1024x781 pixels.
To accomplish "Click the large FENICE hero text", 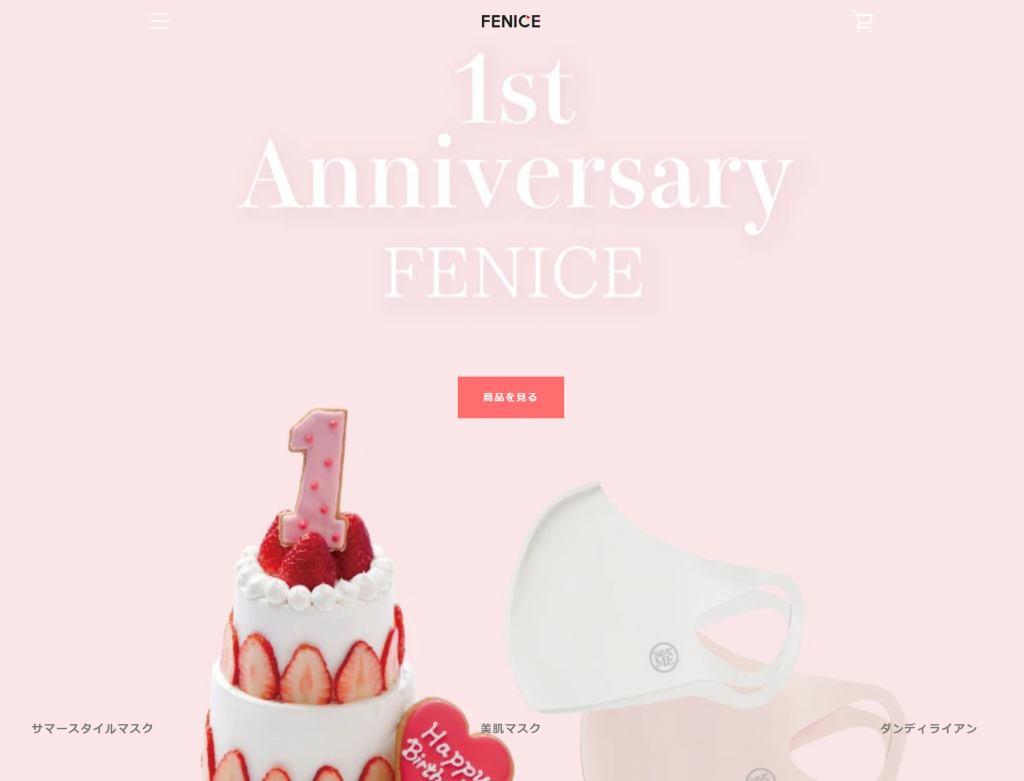I will coord(514,272).
